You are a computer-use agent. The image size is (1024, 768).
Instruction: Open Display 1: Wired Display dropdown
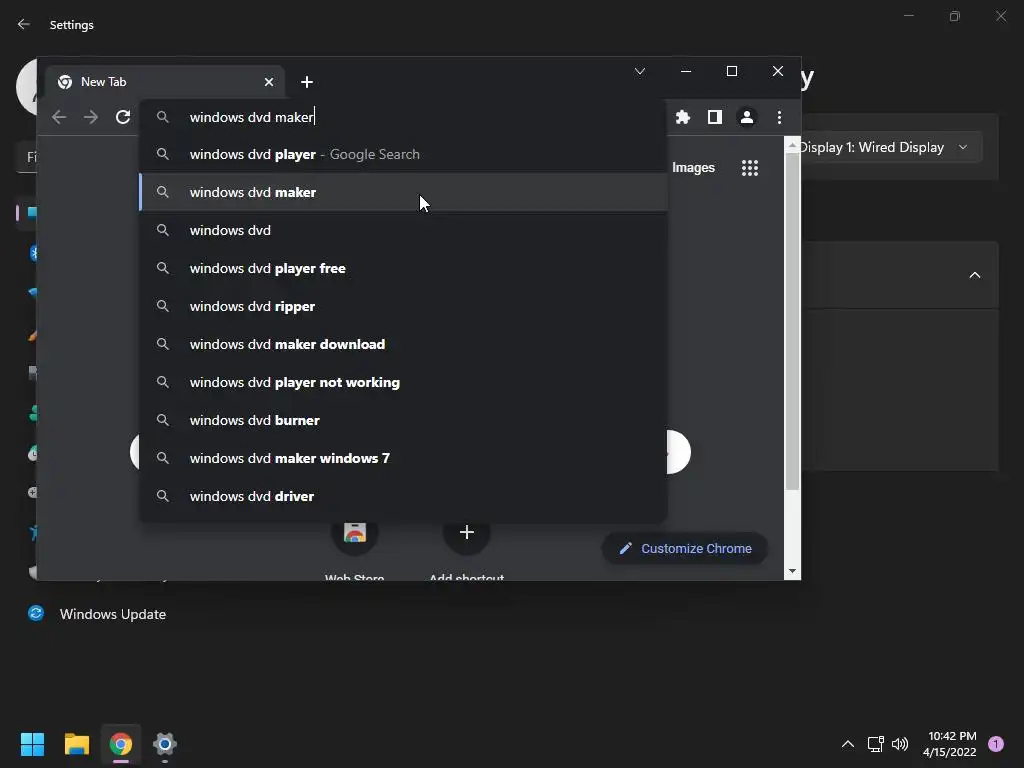892,147
